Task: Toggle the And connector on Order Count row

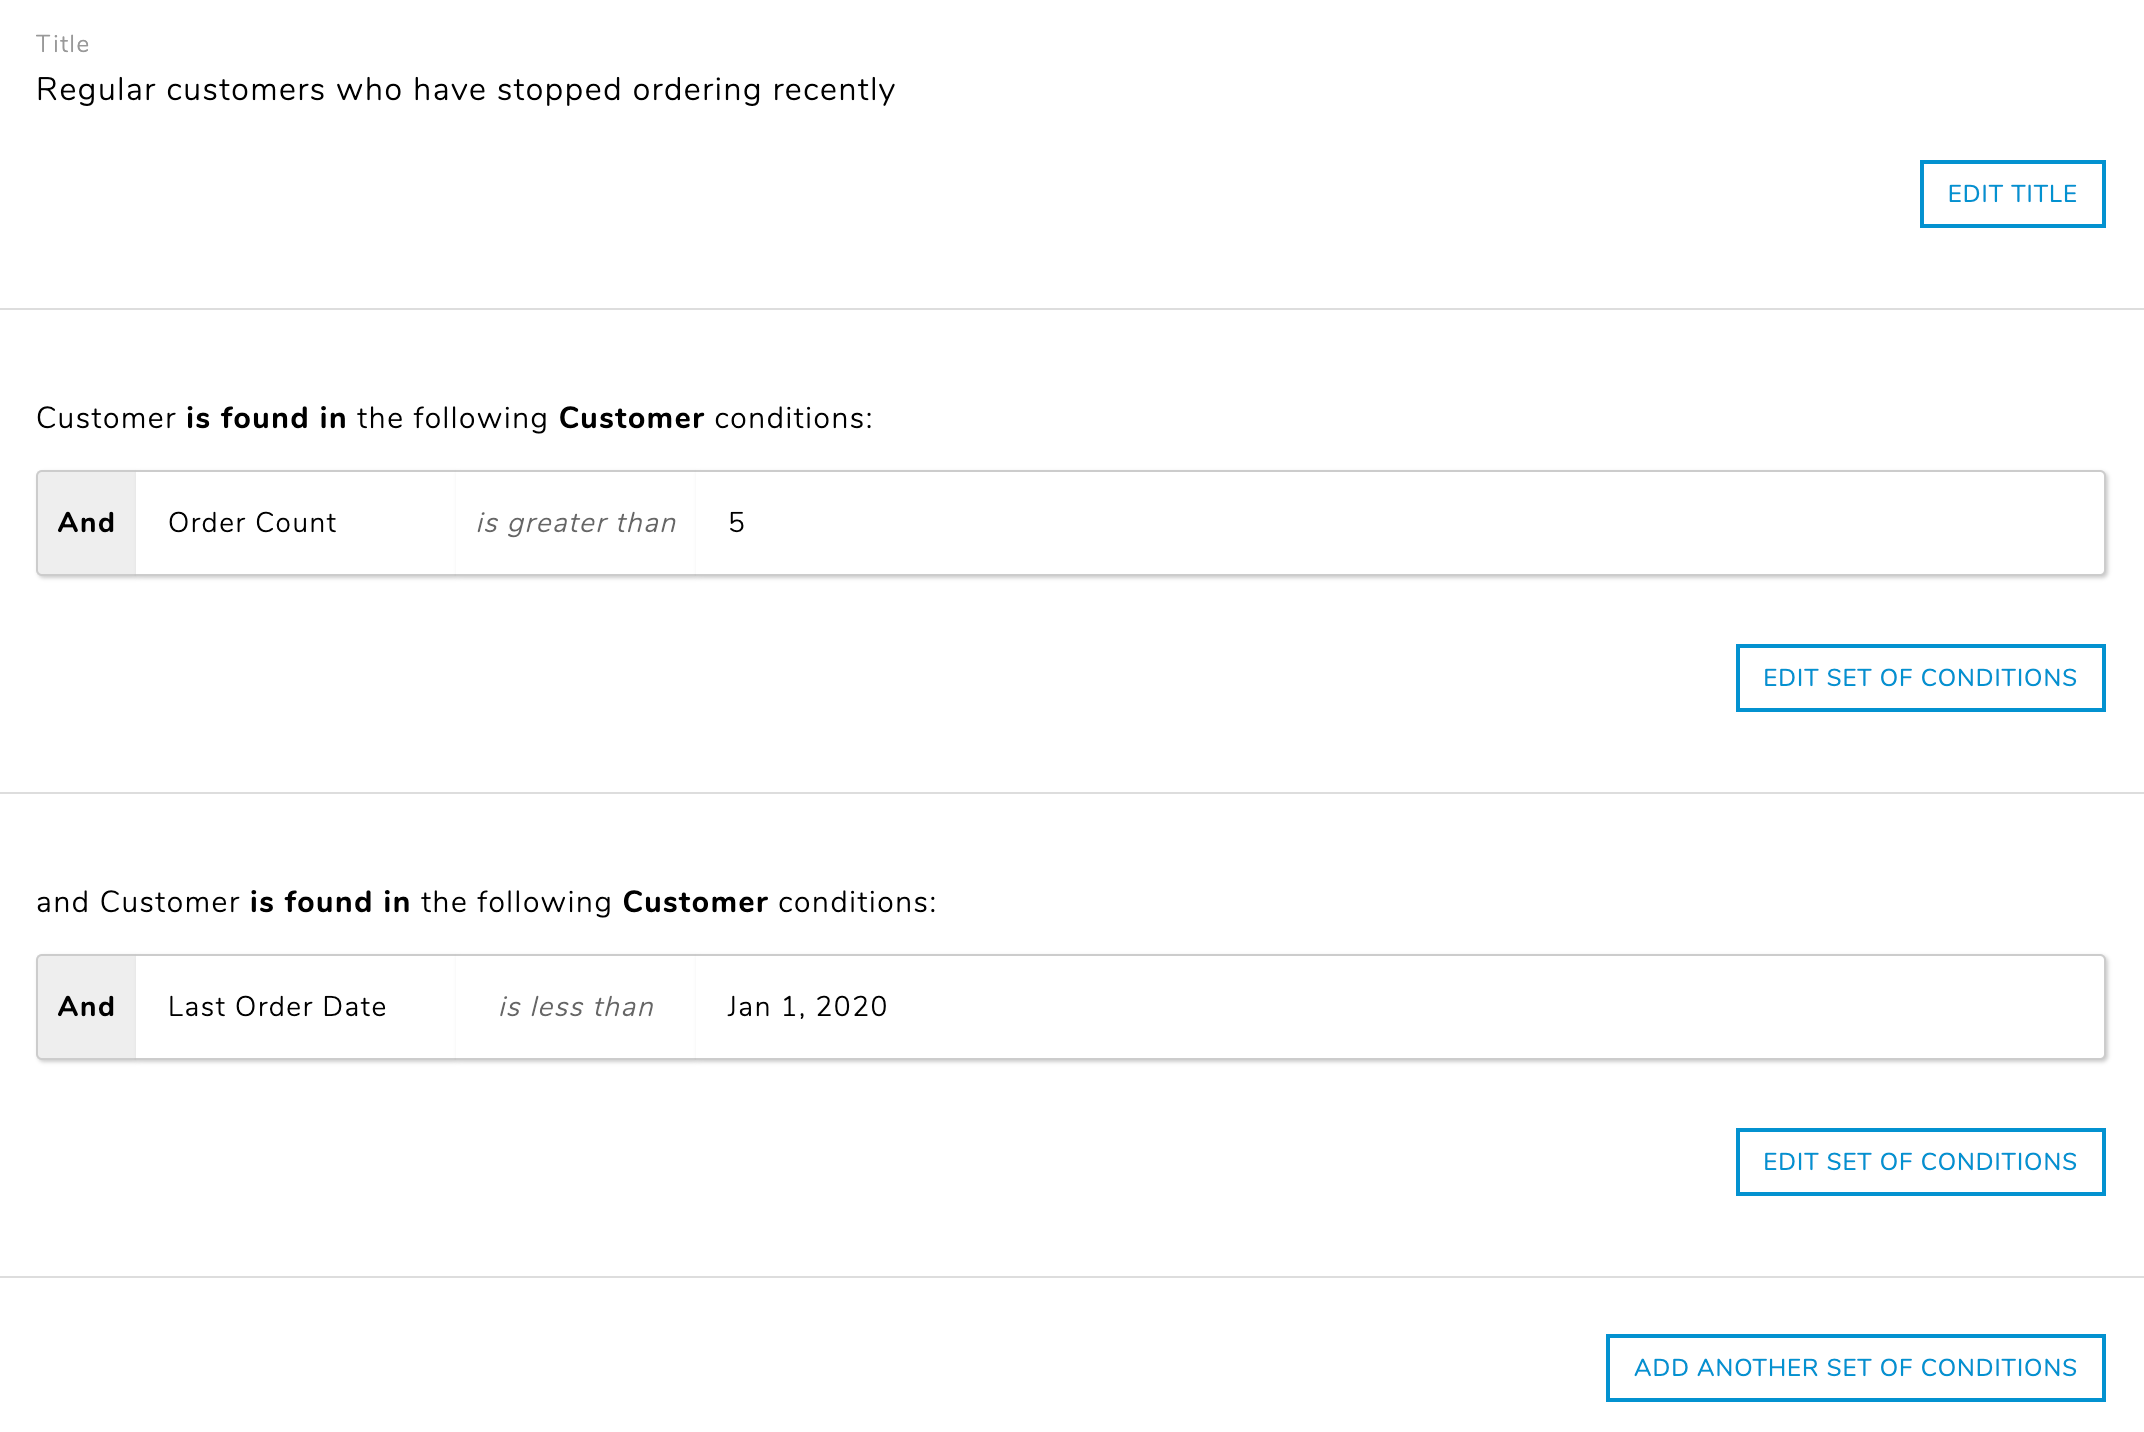Action: 86,522
